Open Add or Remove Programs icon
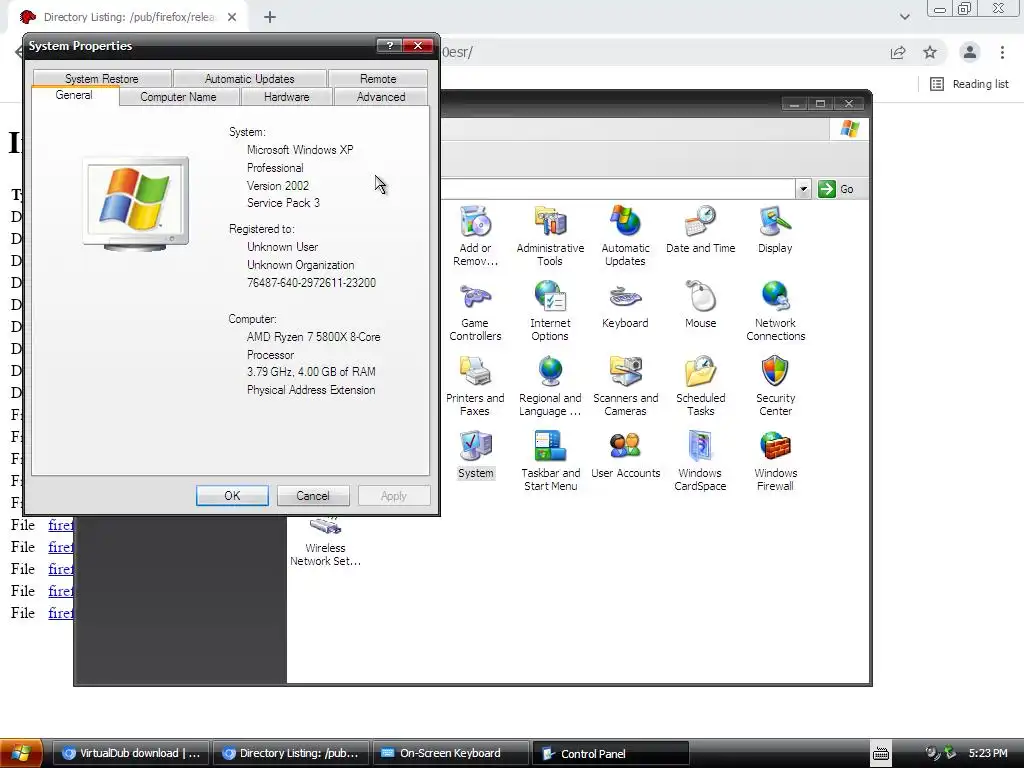1024x768 pixels. pos(475,236)
